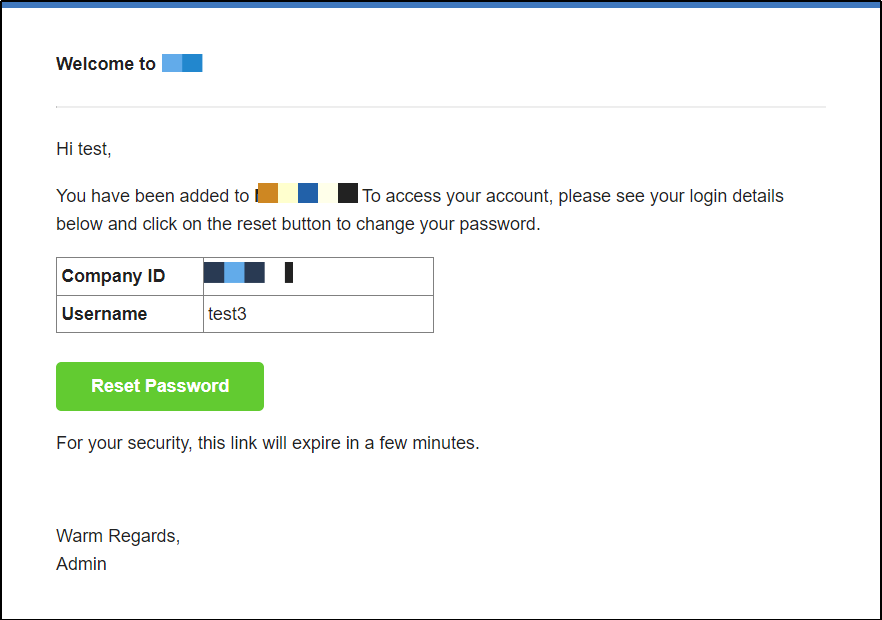Click the Warm Regards closing line
882x620 pixels.
coord(118,536)
